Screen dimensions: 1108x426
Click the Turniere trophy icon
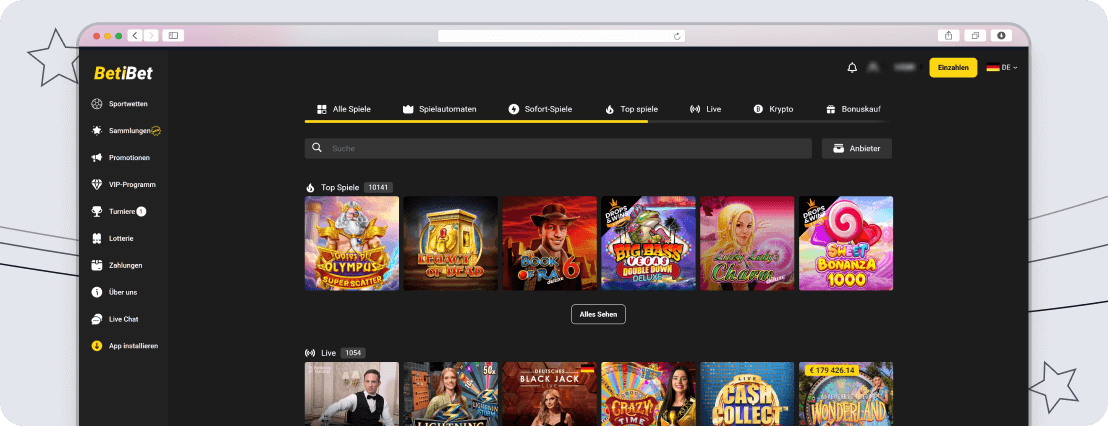pos(97,211)
